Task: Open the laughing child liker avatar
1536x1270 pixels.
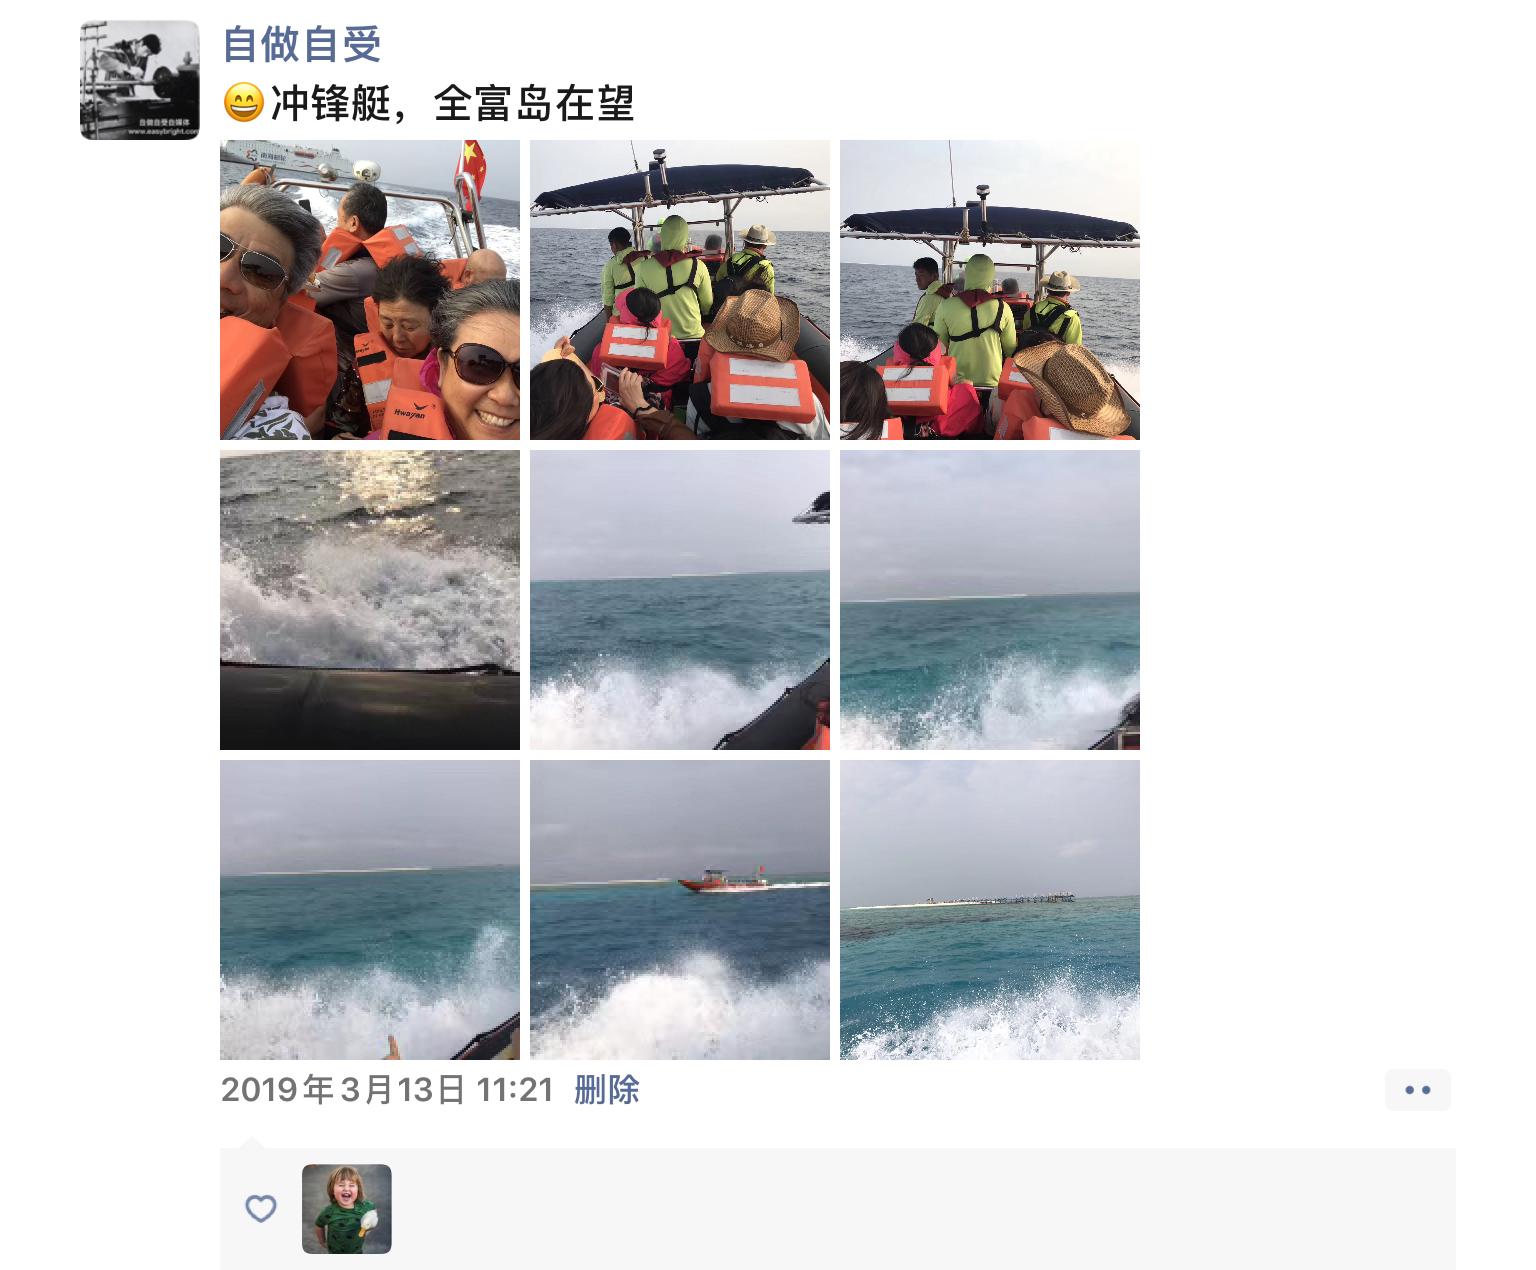Action: tap(347, 1209)
